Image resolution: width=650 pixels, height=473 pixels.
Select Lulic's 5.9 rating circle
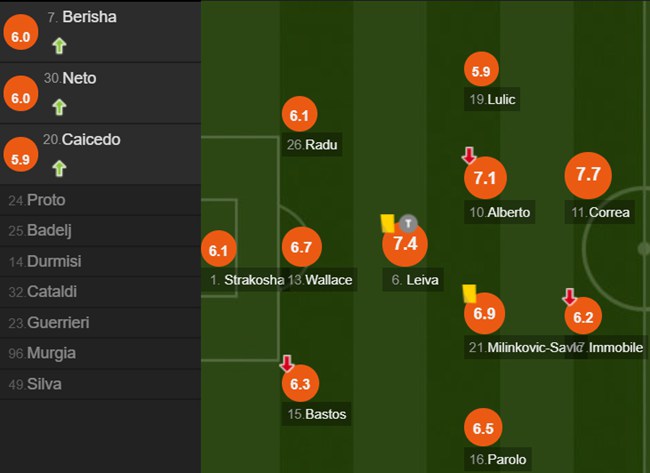tap(481, 70)
